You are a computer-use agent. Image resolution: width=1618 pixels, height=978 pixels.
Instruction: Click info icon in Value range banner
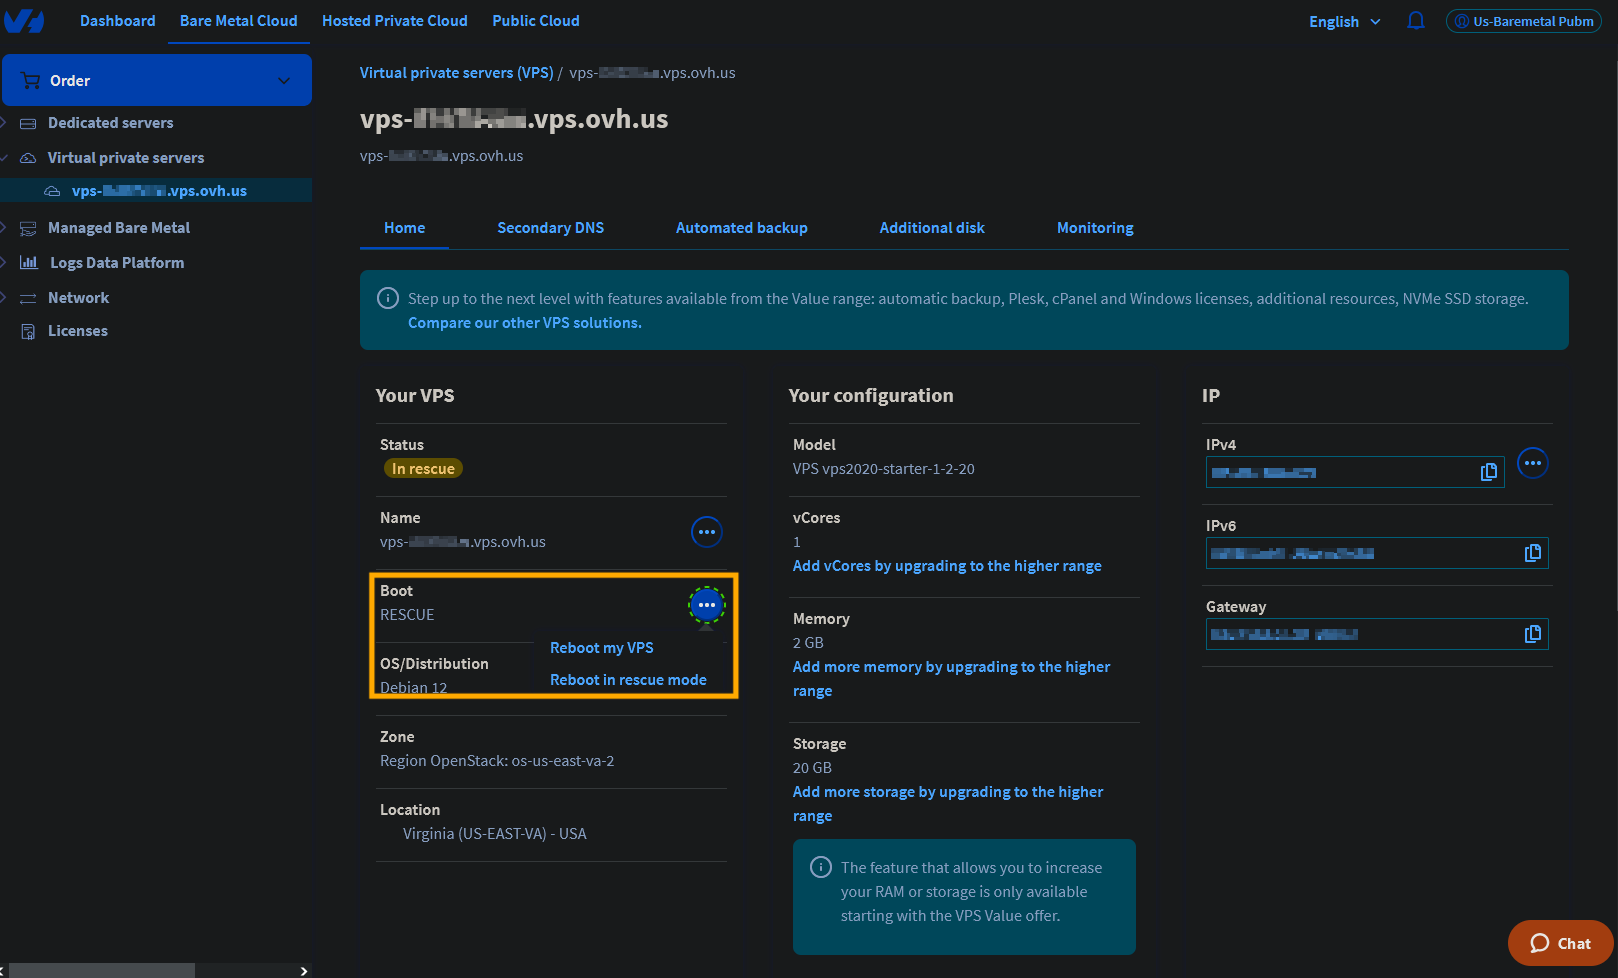tap(388, 298)
